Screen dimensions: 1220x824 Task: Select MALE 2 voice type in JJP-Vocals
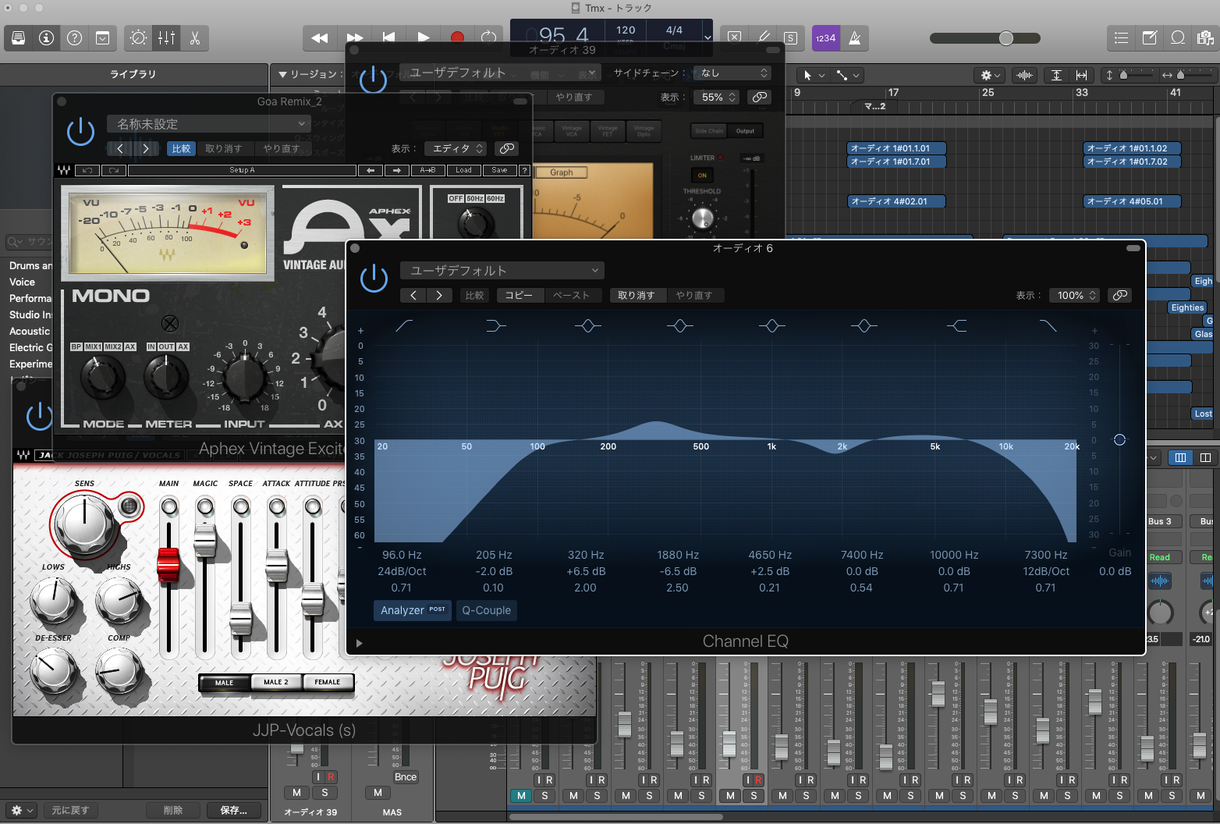pos(276,683)
